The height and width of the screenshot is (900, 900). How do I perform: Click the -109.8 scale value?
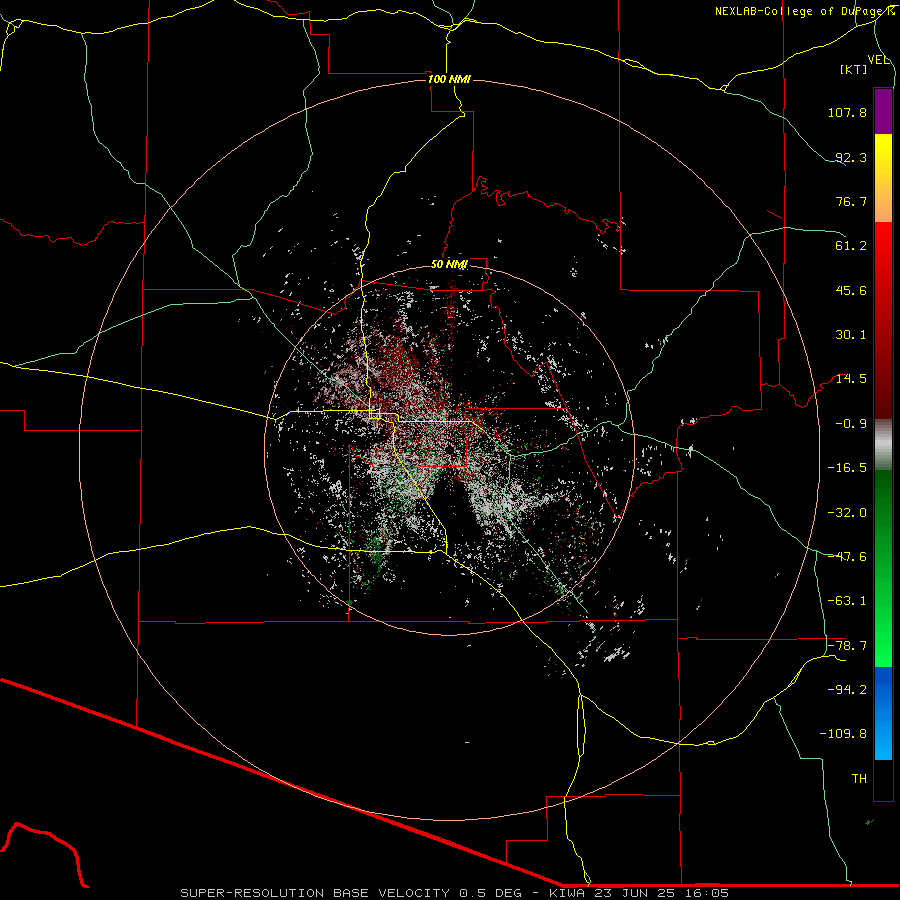tap(843, 734)
